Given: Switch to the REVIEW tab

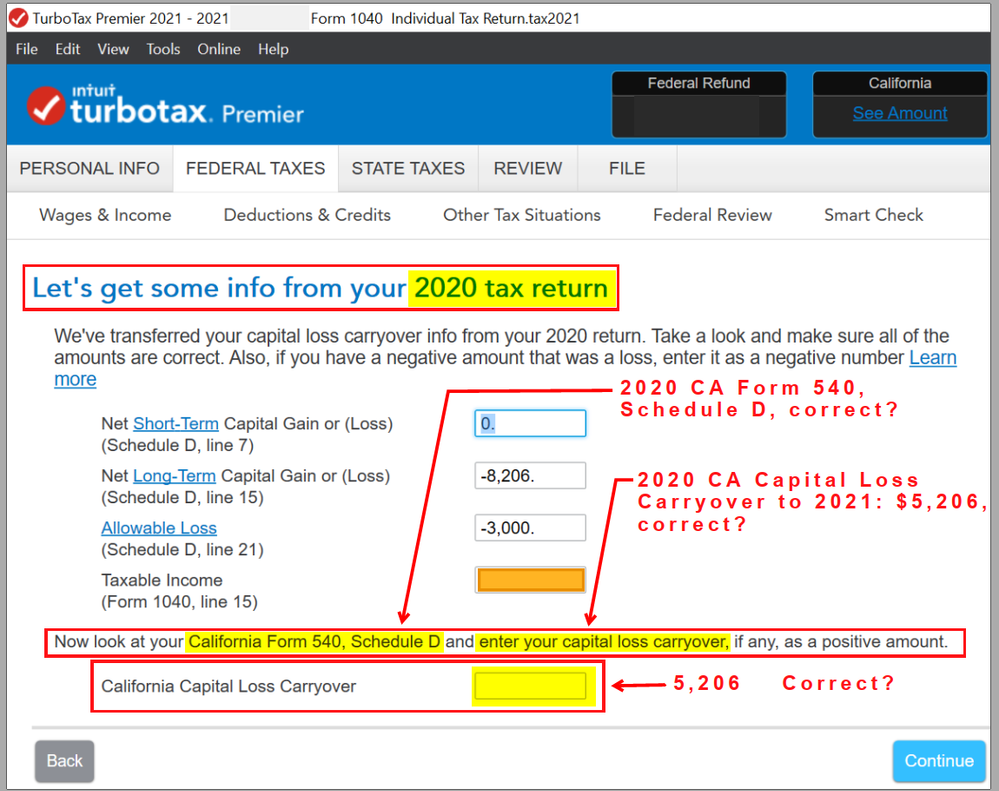Looking at the screenshot, I should [528, 168].
